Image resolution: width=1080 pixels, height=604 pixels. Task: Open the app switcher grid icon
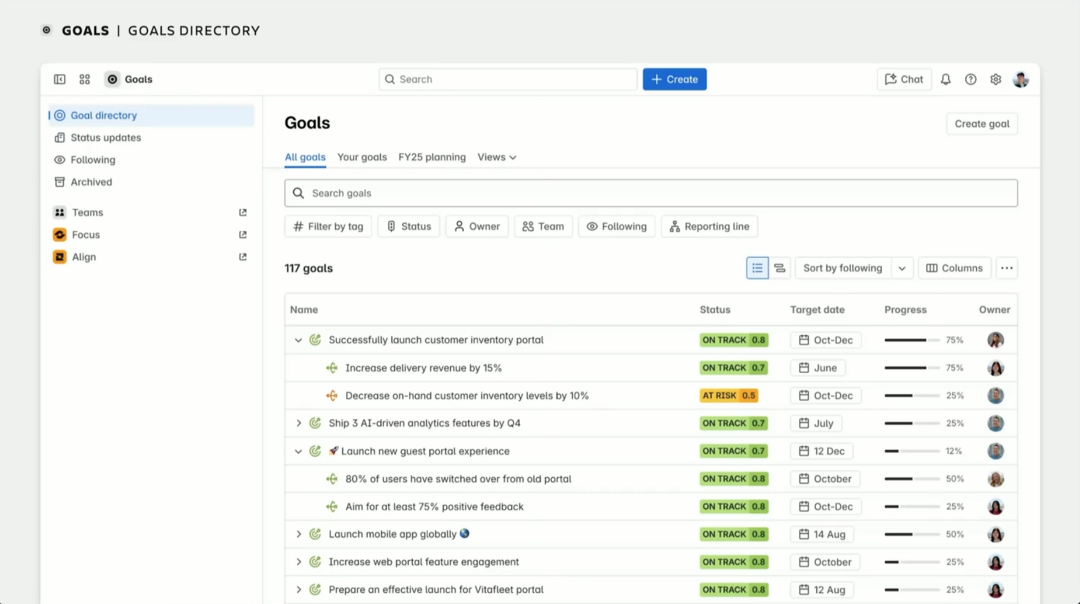click(x=85, y=79)
